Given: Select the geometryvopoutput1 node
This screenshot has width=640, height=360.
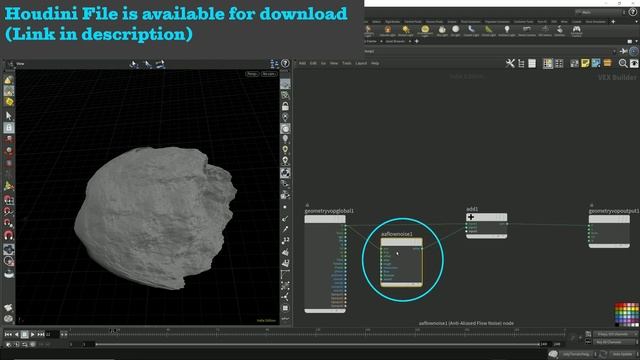Looking at the screenshot, I should [x=609, y=231].
